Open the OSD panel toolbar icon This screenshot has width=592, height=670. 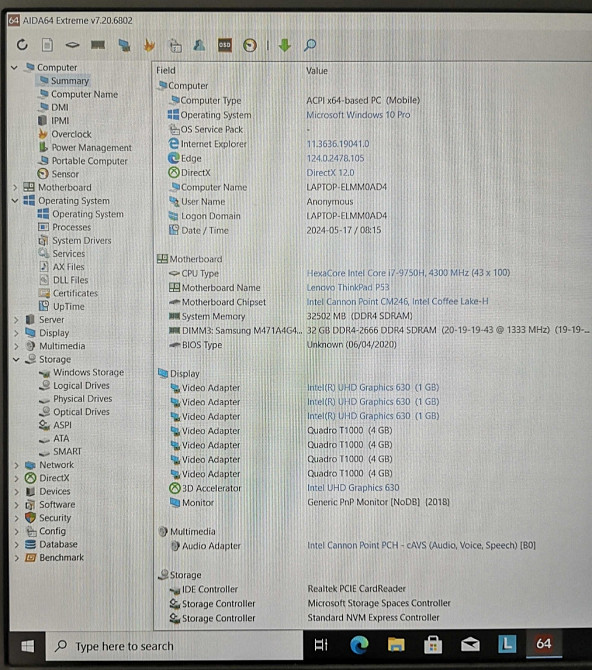[225, 44]
